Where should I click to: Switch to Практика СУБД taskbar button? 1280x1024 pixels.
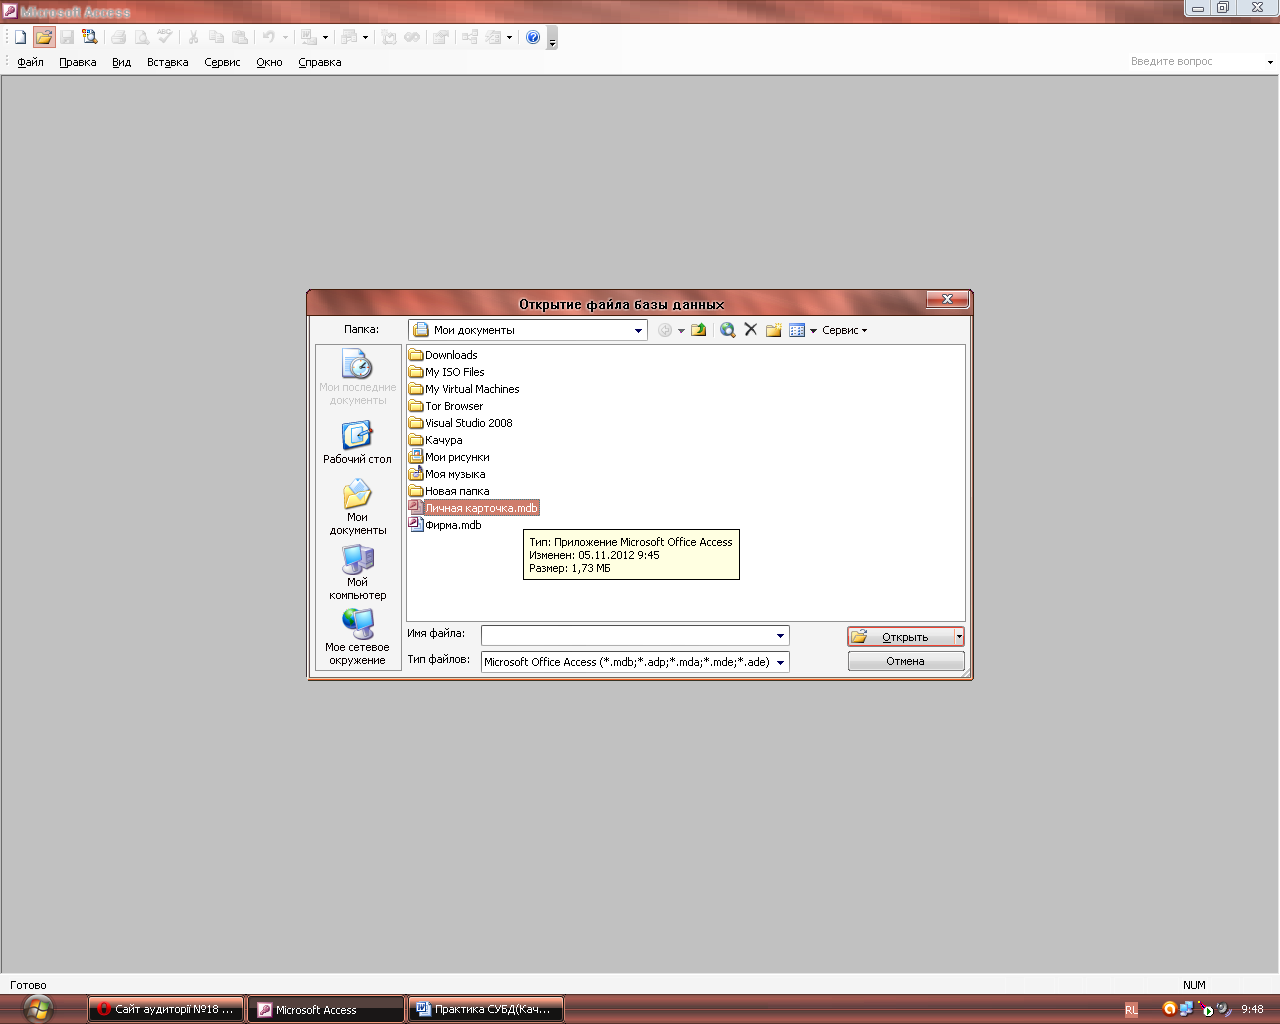pos(486,1009)
